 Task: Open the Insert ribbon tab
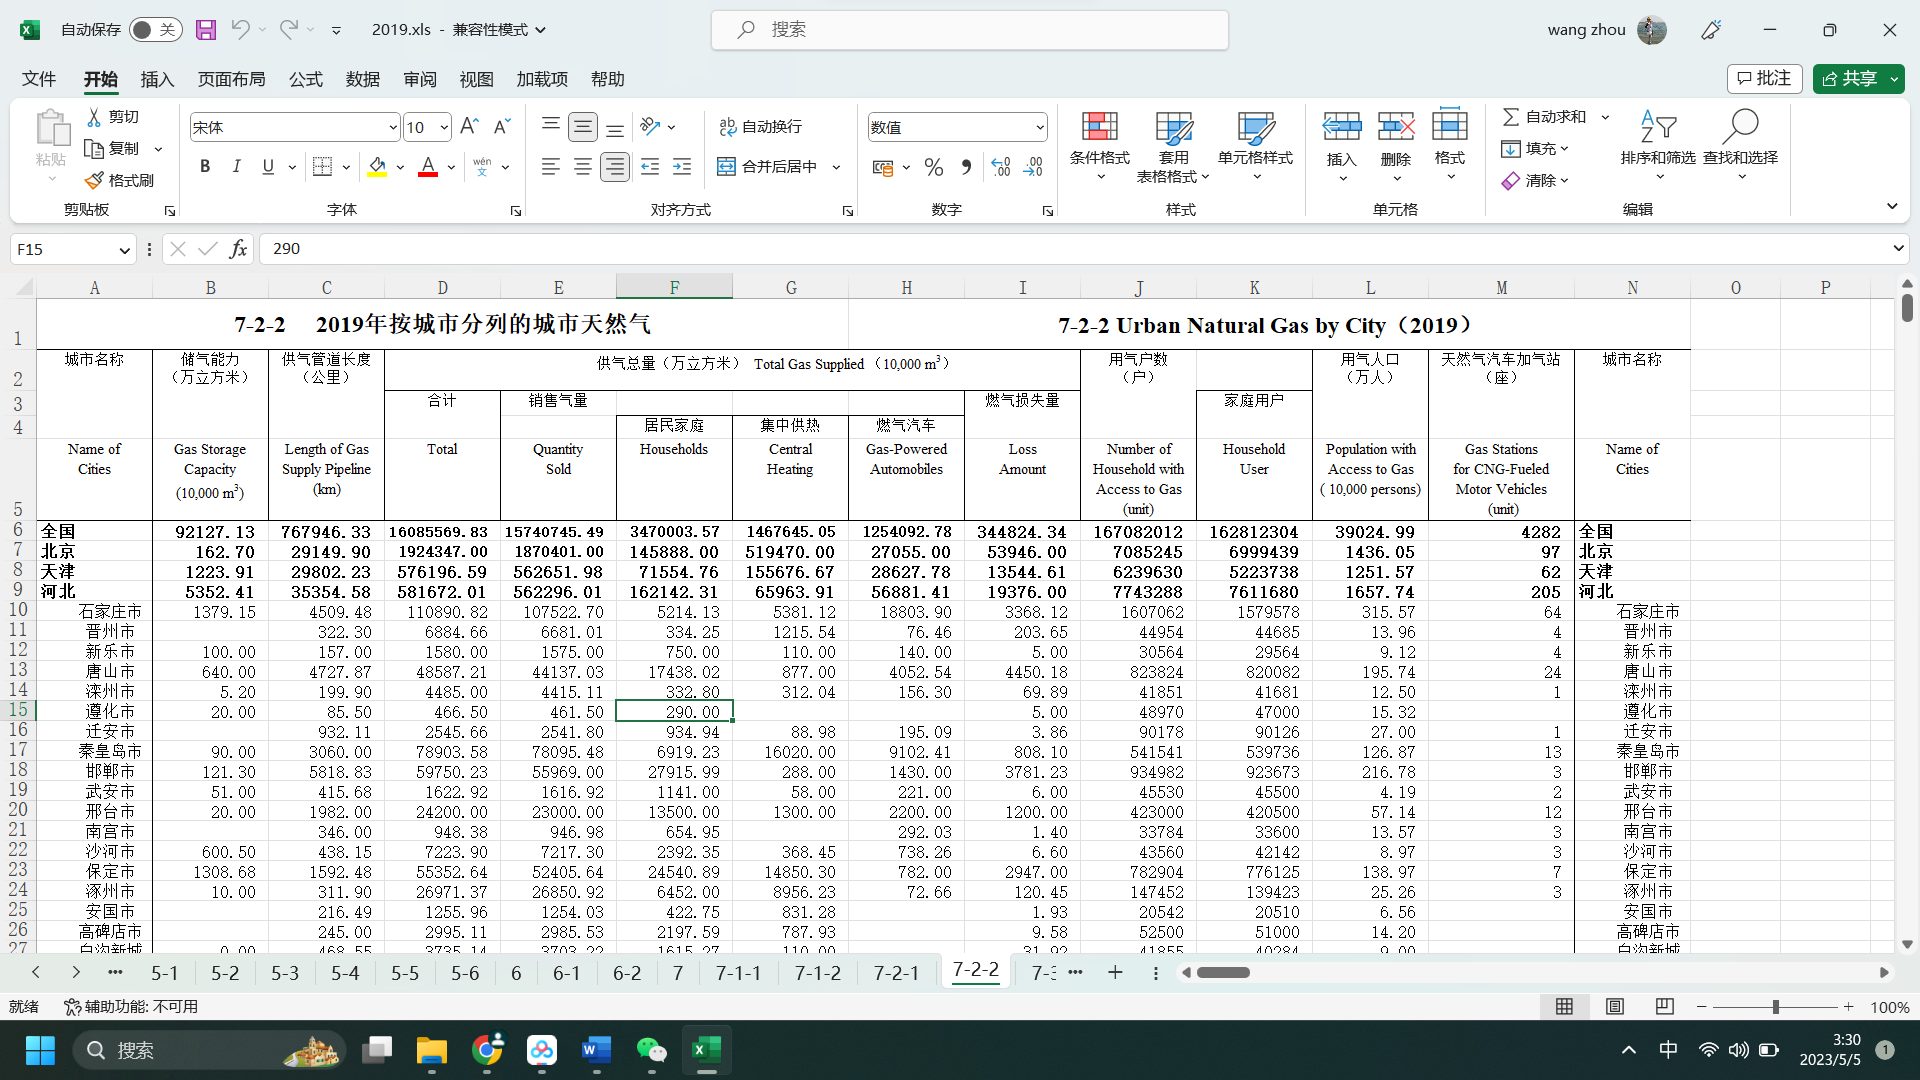157,79
